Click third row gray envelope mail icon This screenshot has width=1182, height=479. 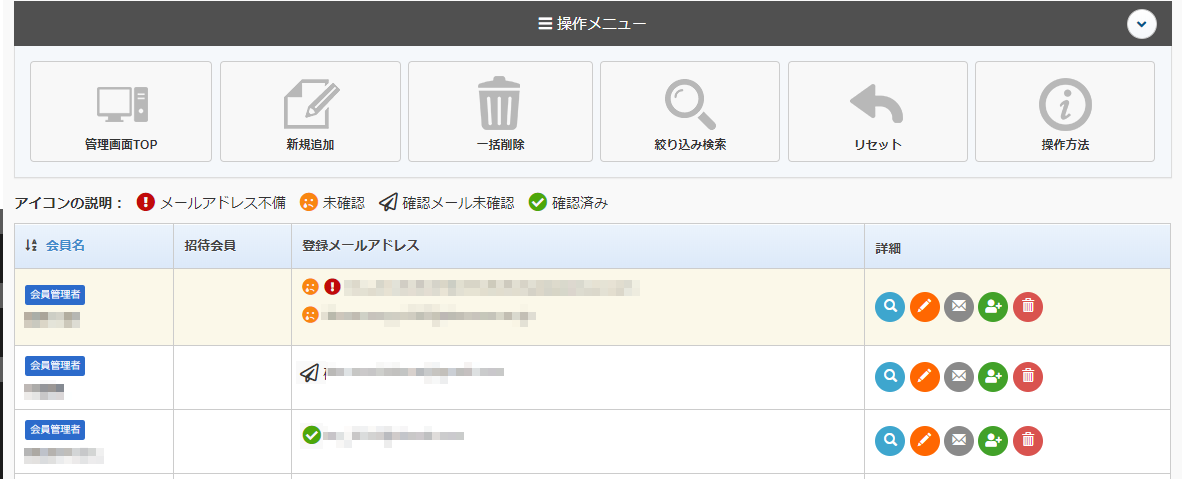959,441
